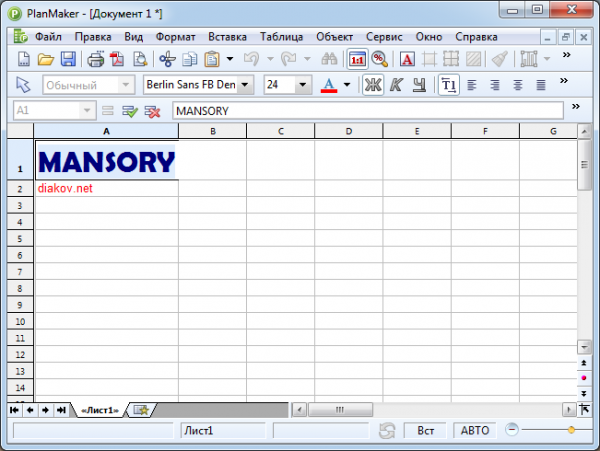600x451 pixels.
Task: Open the paste options dropdown arrow
Action: [x=230, y=59]
